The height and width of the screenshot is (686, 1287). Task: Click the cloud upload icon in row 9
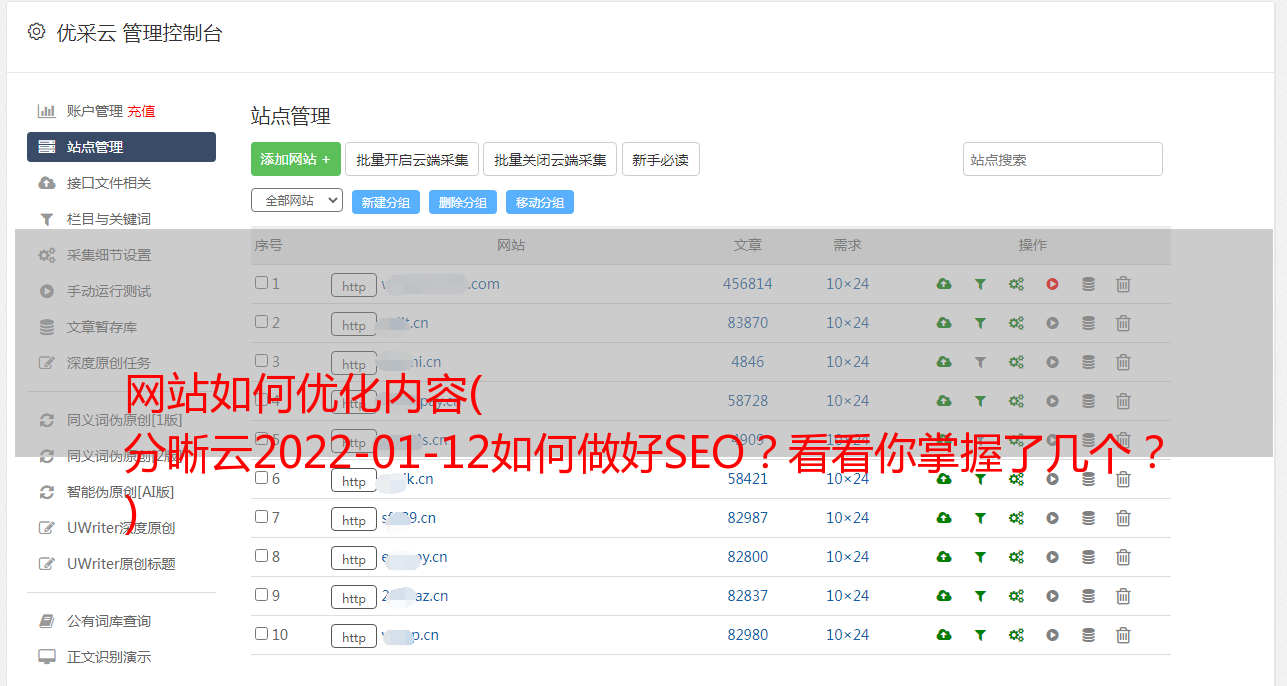coord(944,596)
